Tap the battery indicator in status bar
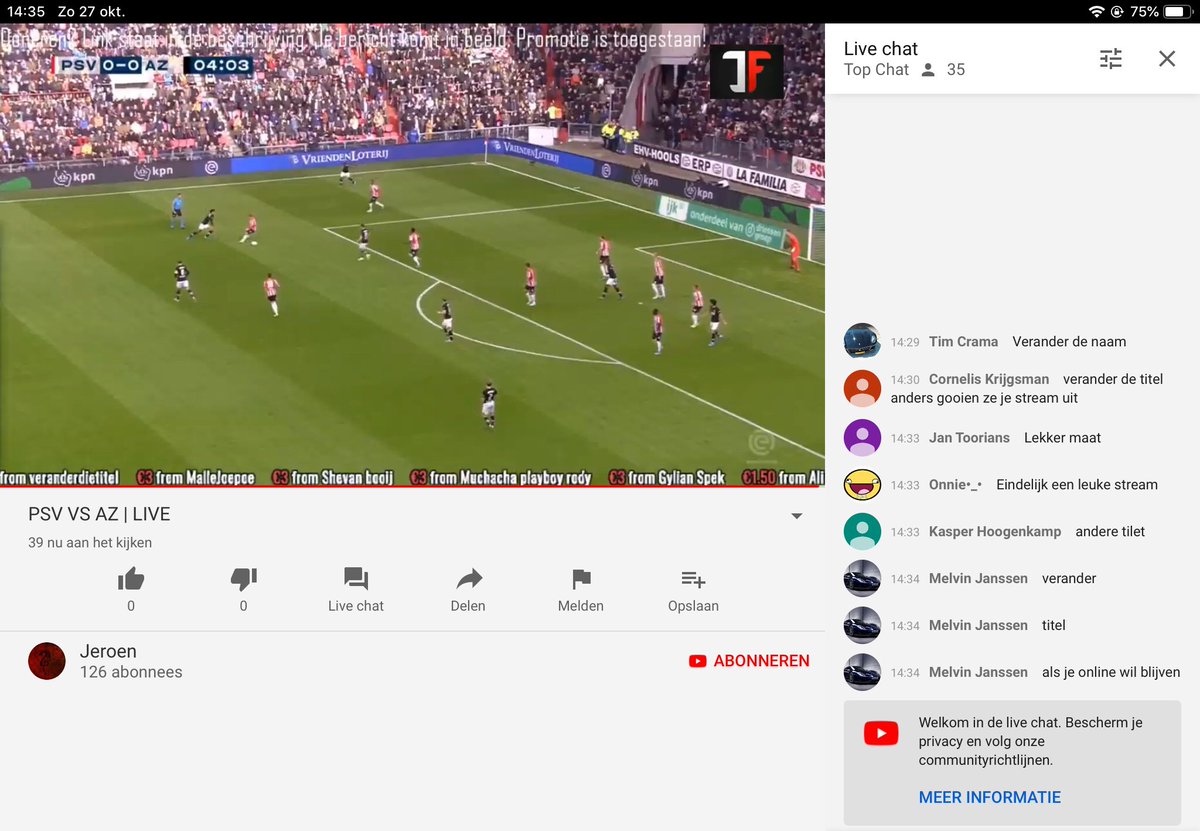This screenshot has width=1200, height=831. pos(1179,11)
